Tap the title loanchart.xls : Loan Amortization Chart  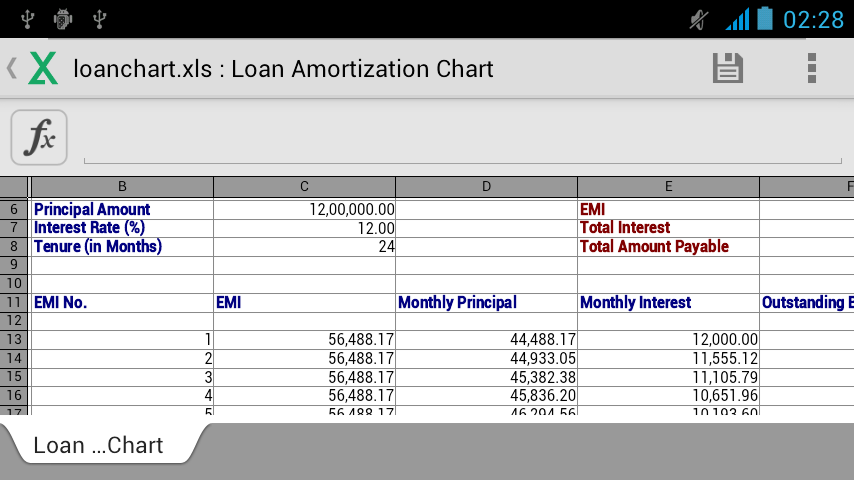(x=283, y=69)
